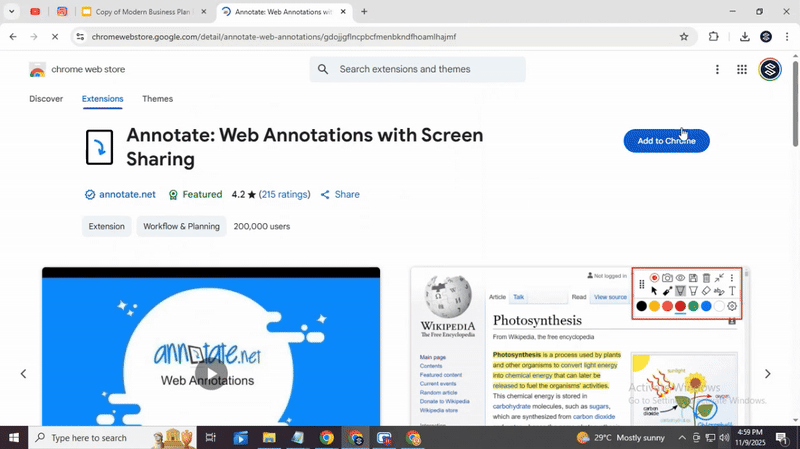This screenshot has width=800, height=449.
Task: Open the annotate.net publisher link
Action: click(x=127, y=195)
